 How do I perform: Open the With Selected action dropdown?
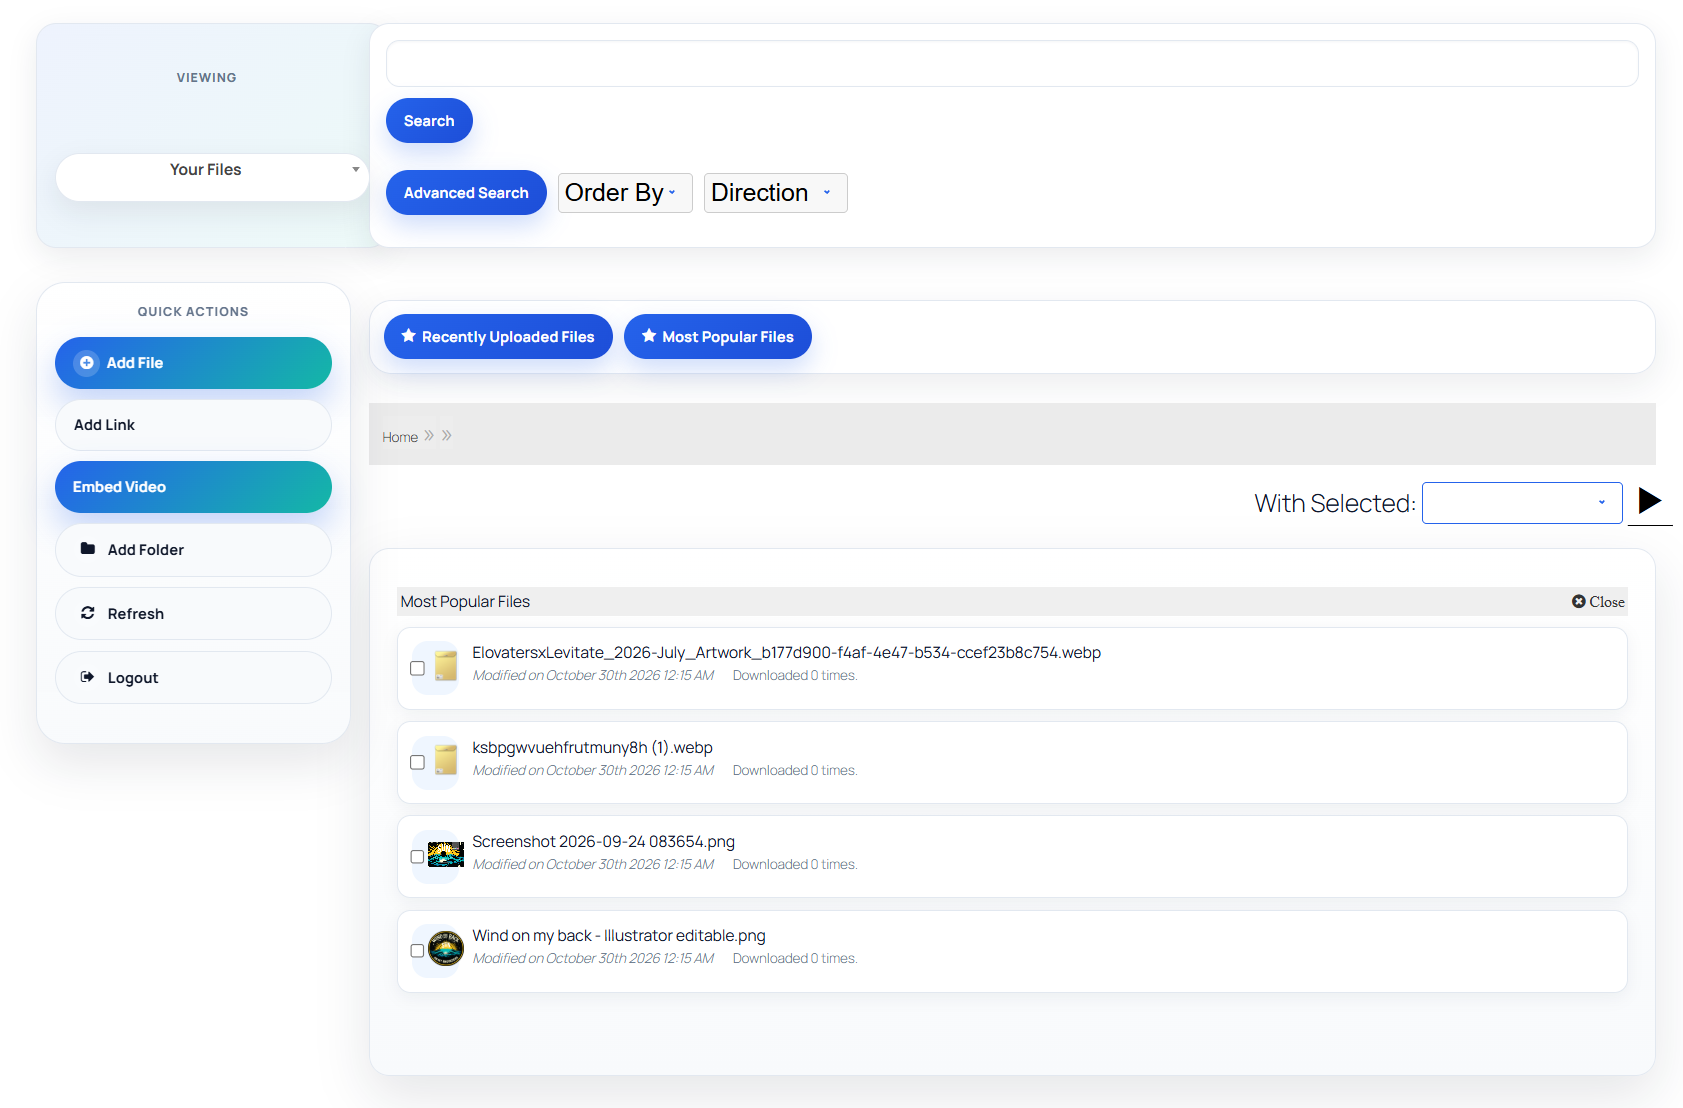(x=1522, y=503)
